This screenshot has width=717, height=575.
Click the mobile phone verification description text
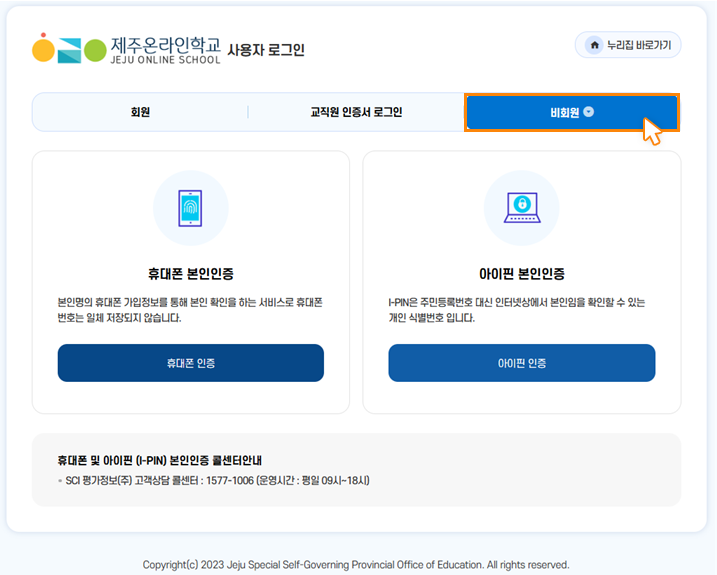tap(190, 309)
